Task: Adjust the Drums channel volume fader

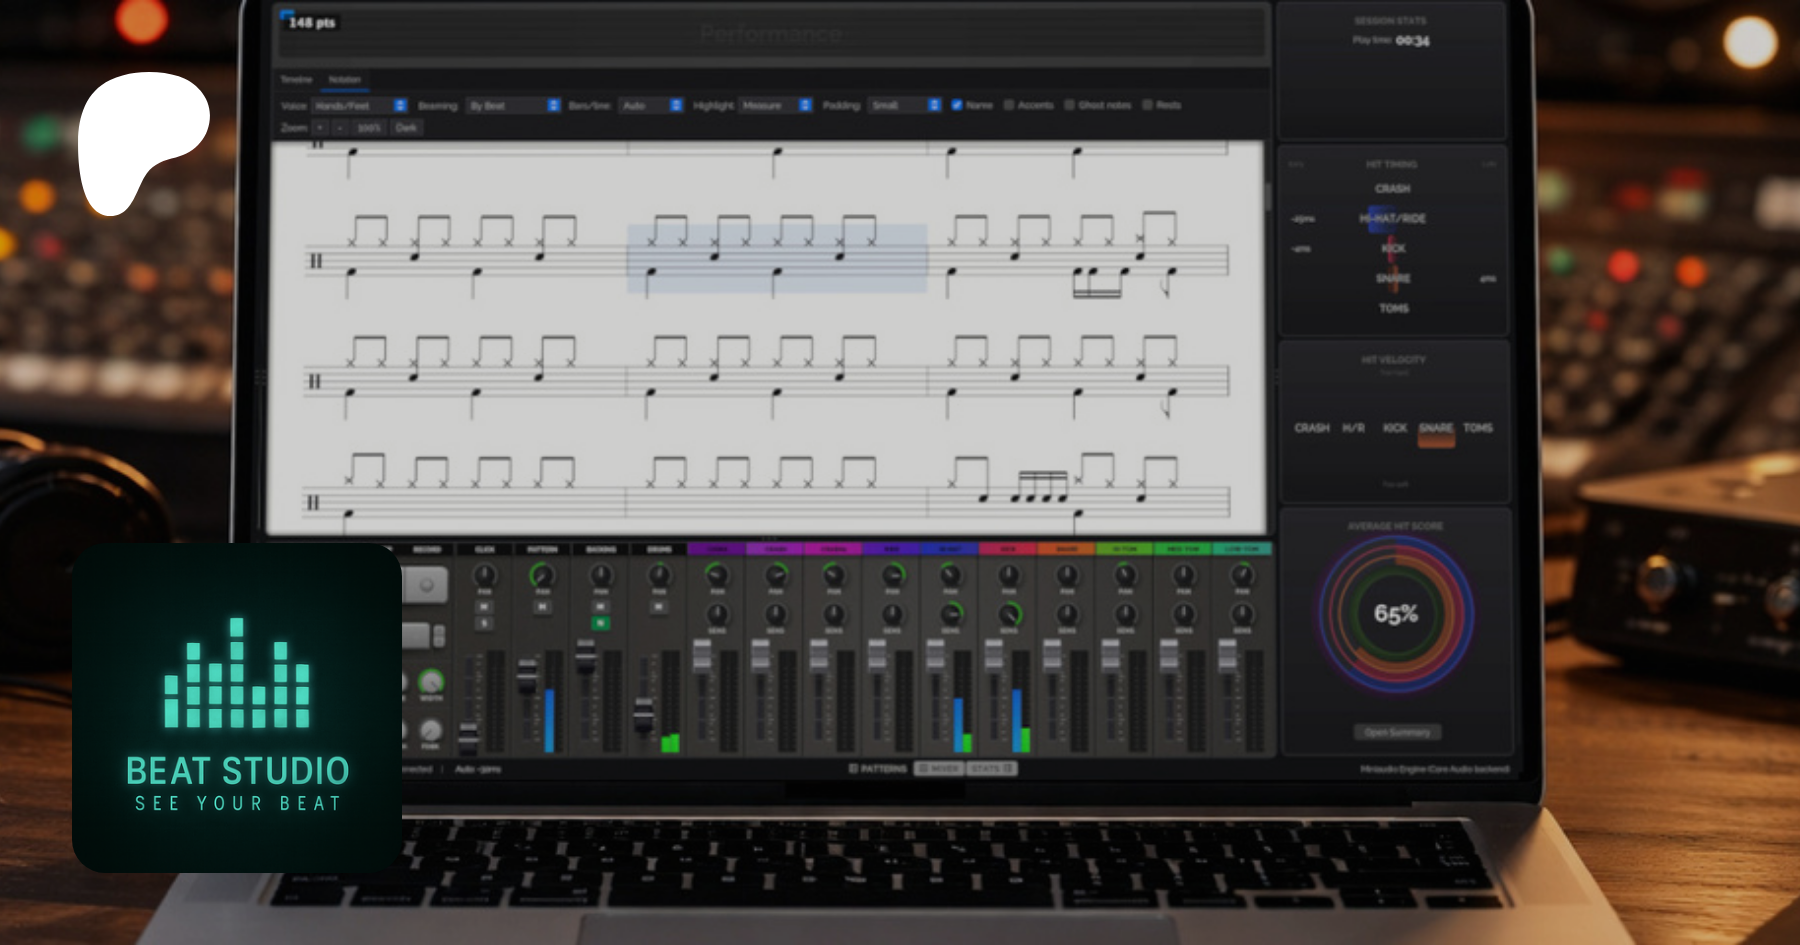Action: pos(644,714)
